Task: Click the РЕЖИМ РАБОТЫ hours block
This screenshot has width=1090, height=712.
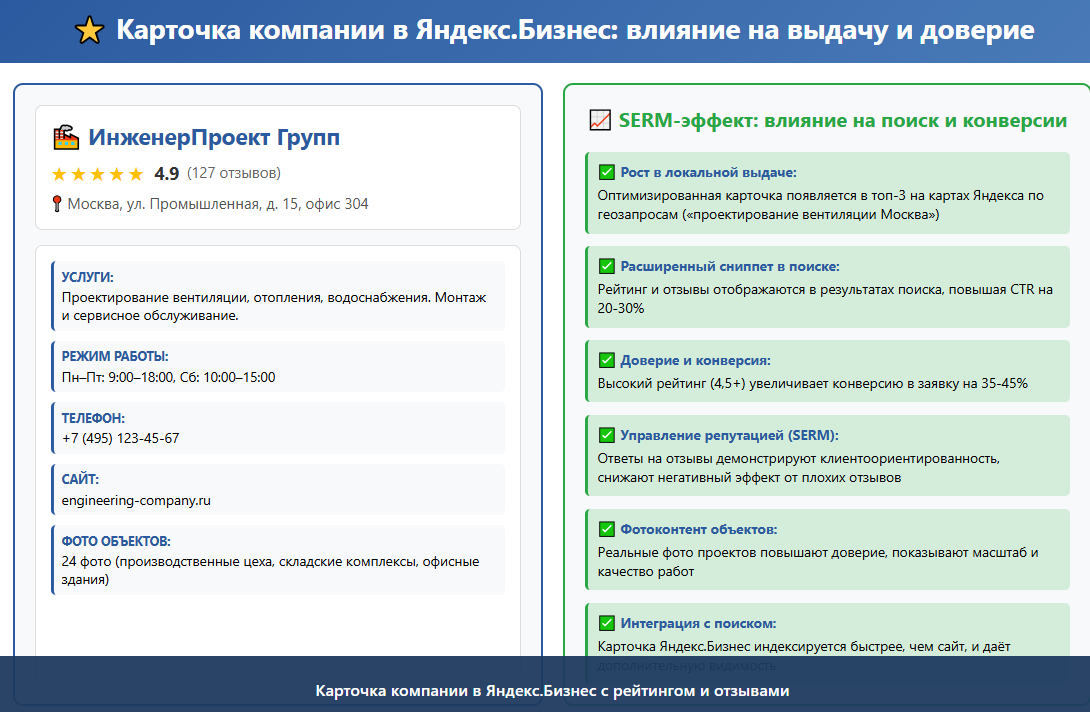Action: click(278, 366)
